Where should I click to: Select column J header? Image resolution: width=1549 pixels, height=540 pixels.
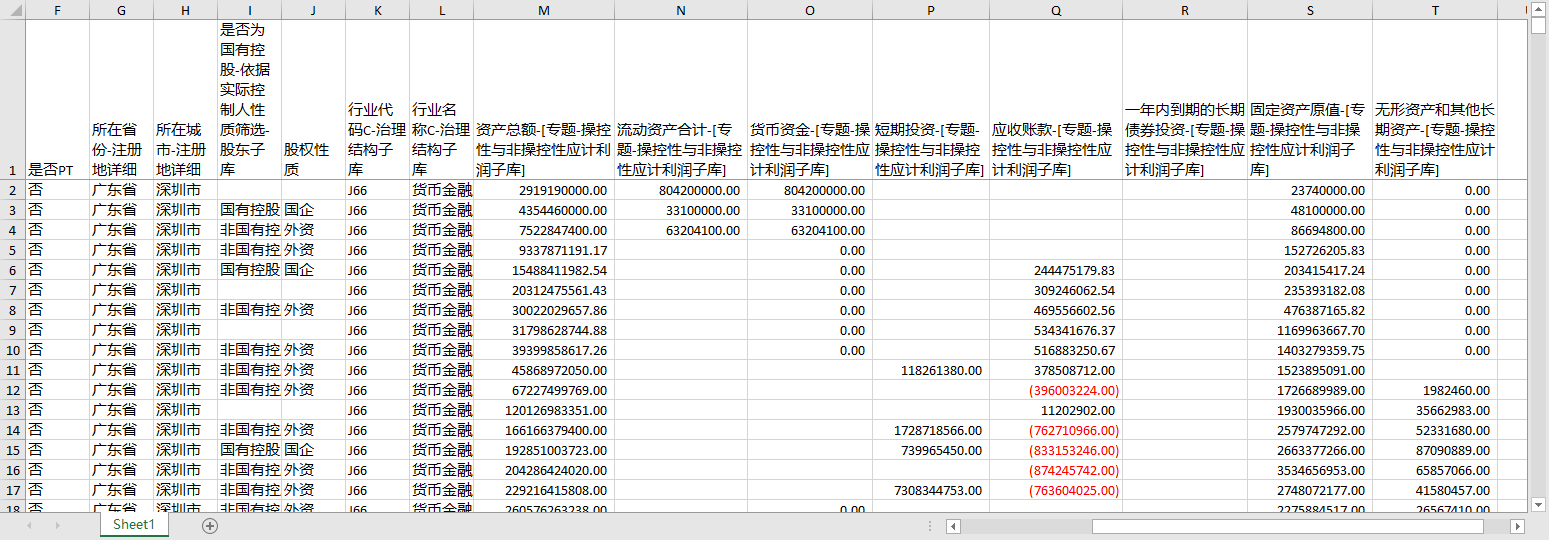(x=313, y=10)
